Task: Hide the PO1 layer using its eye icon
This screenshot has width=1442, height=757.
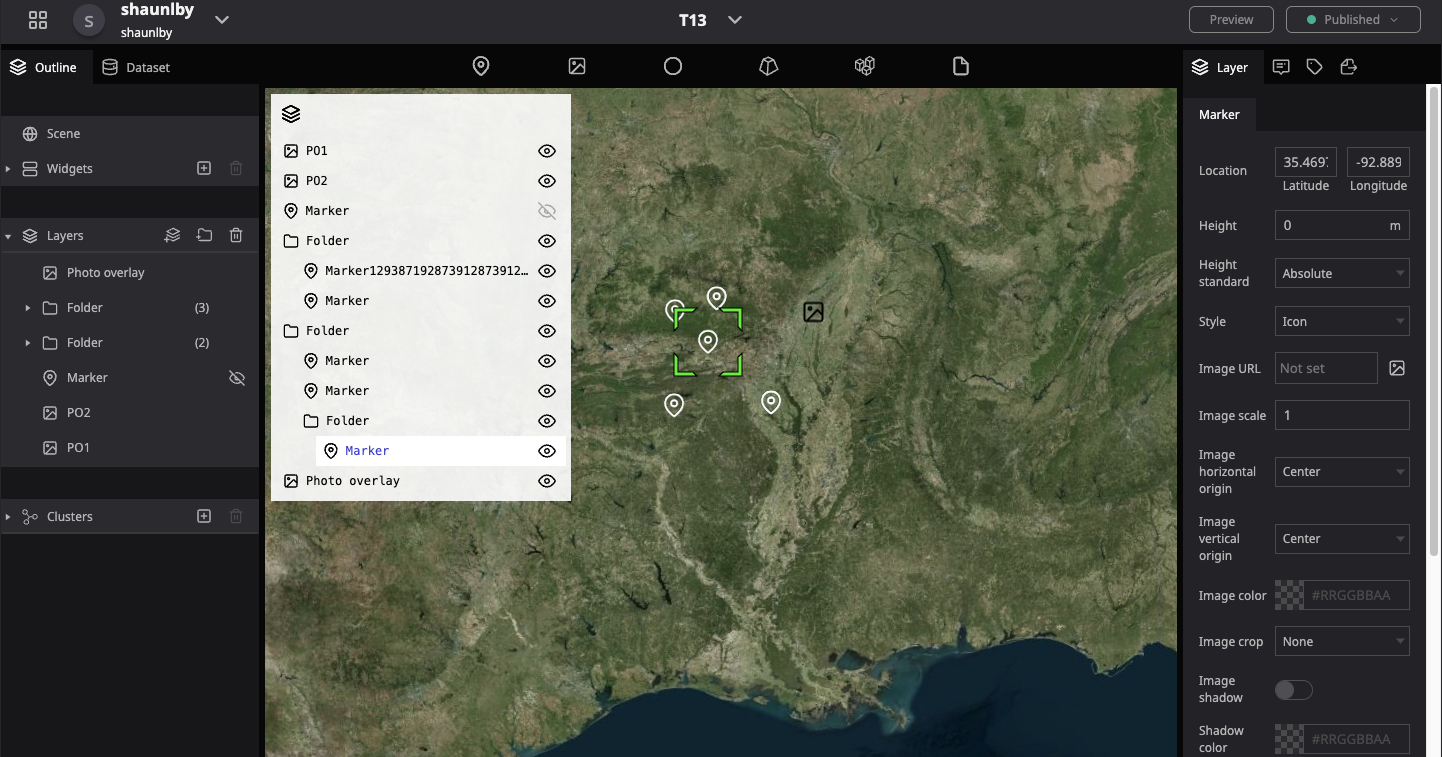Action: (x=546, y=150)
